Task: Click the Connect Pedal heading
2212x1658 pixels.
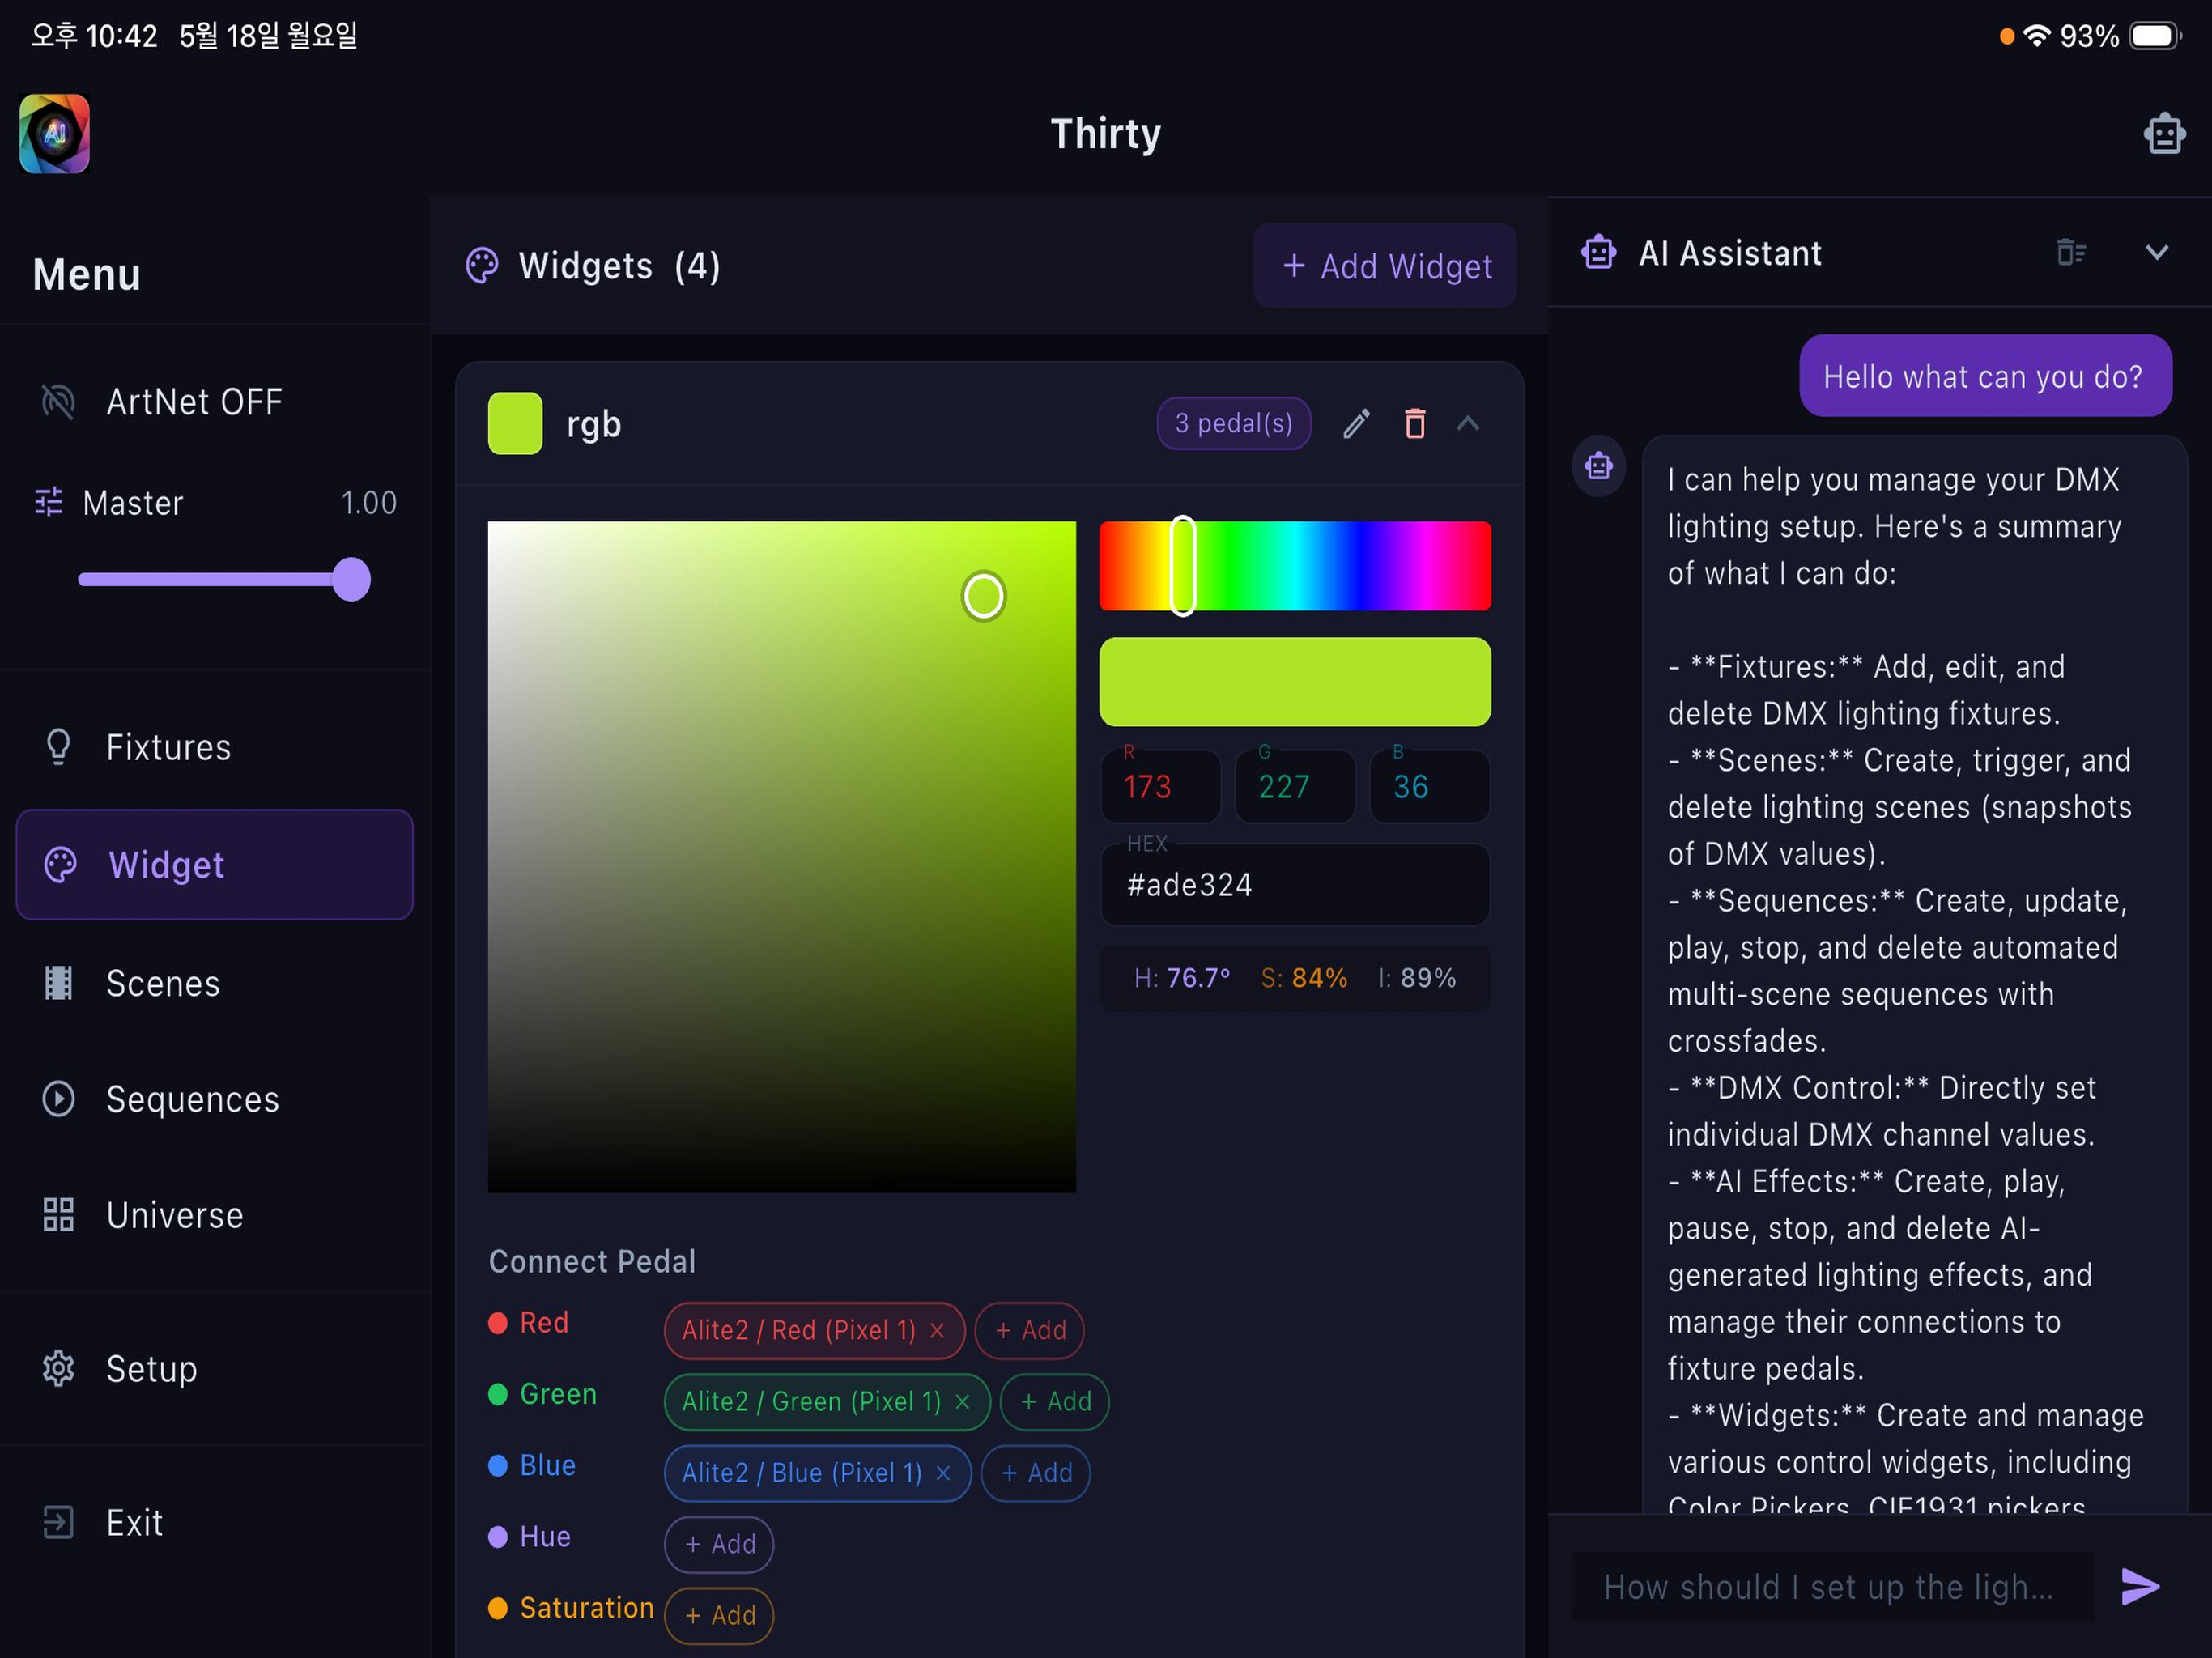Action: [592, 1262]
